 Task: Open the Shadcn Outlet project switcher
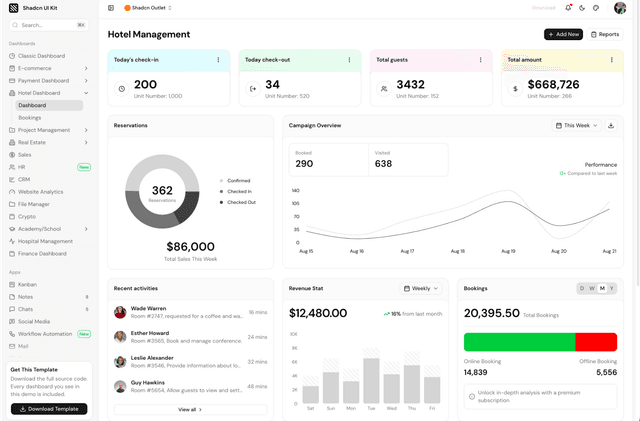[148, 8]
